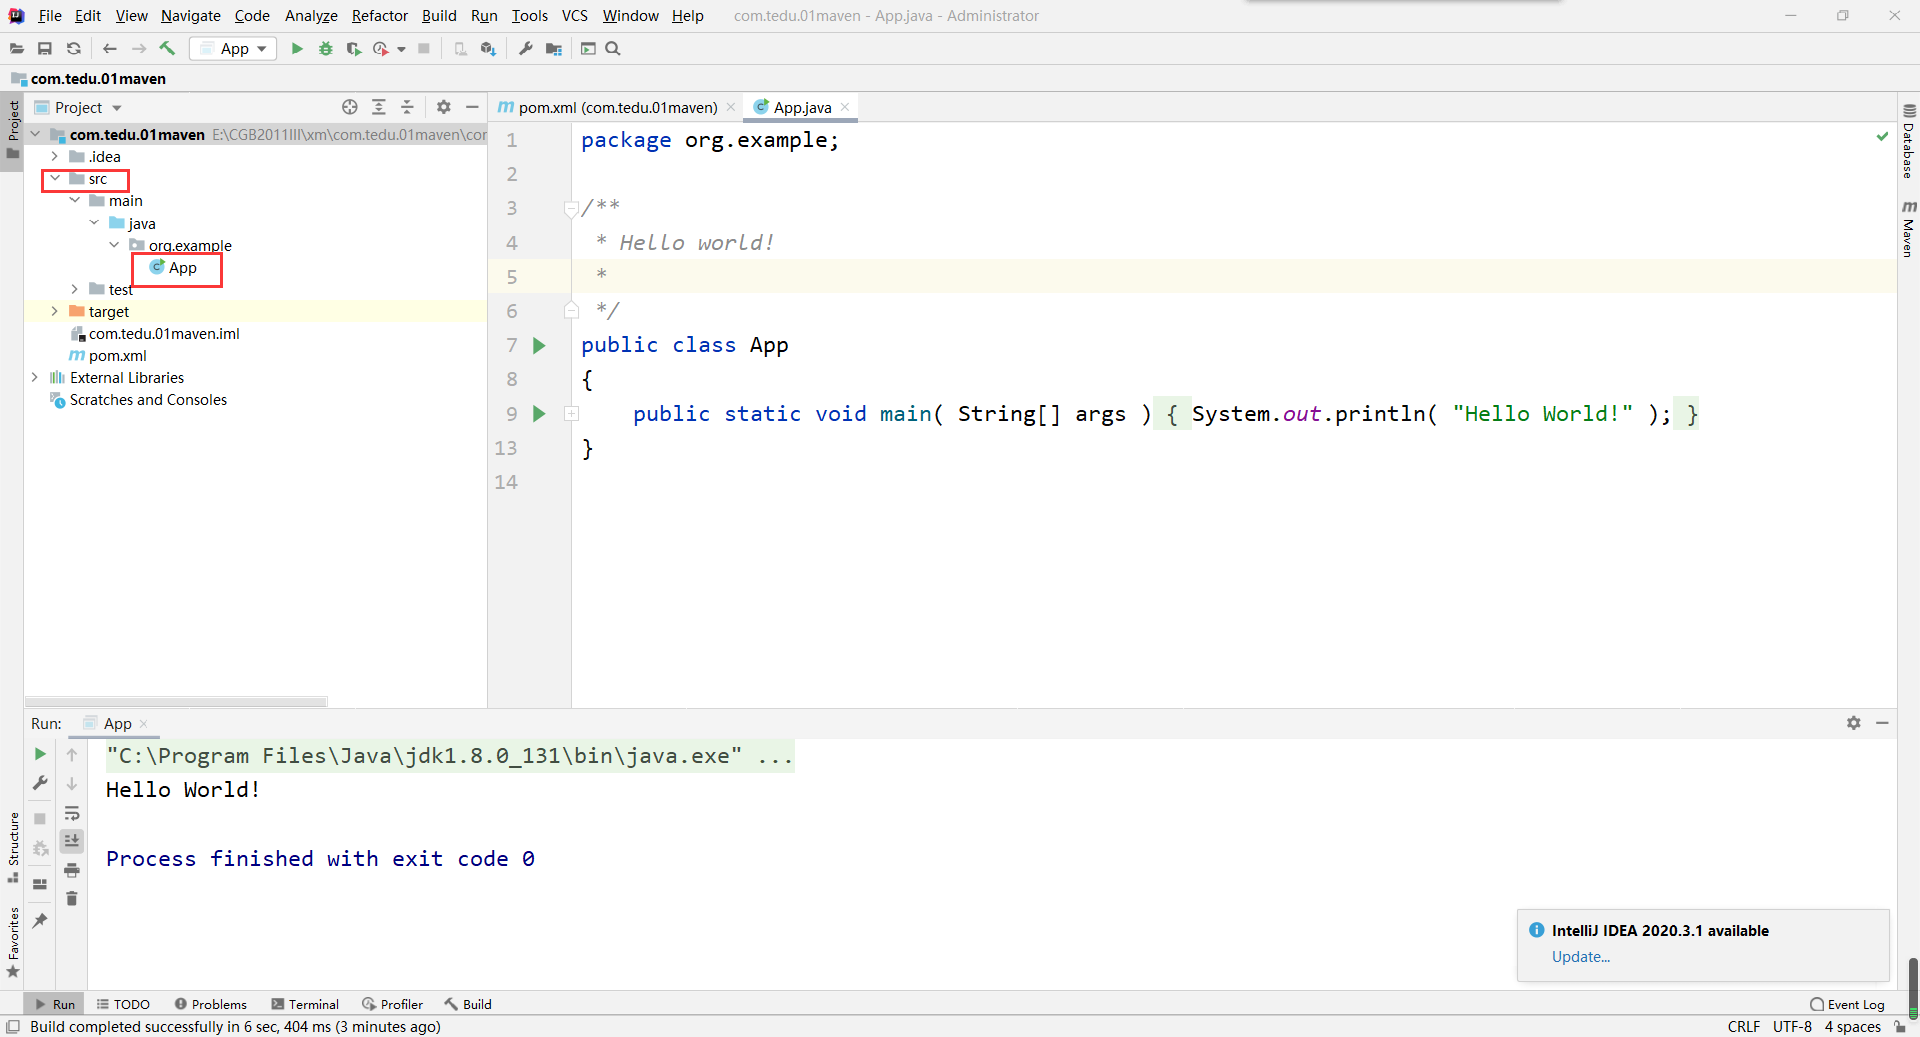Screen dimensions: 1920x1037
Task: Open Search Everywhere magnifier
Action: [613, 48]
